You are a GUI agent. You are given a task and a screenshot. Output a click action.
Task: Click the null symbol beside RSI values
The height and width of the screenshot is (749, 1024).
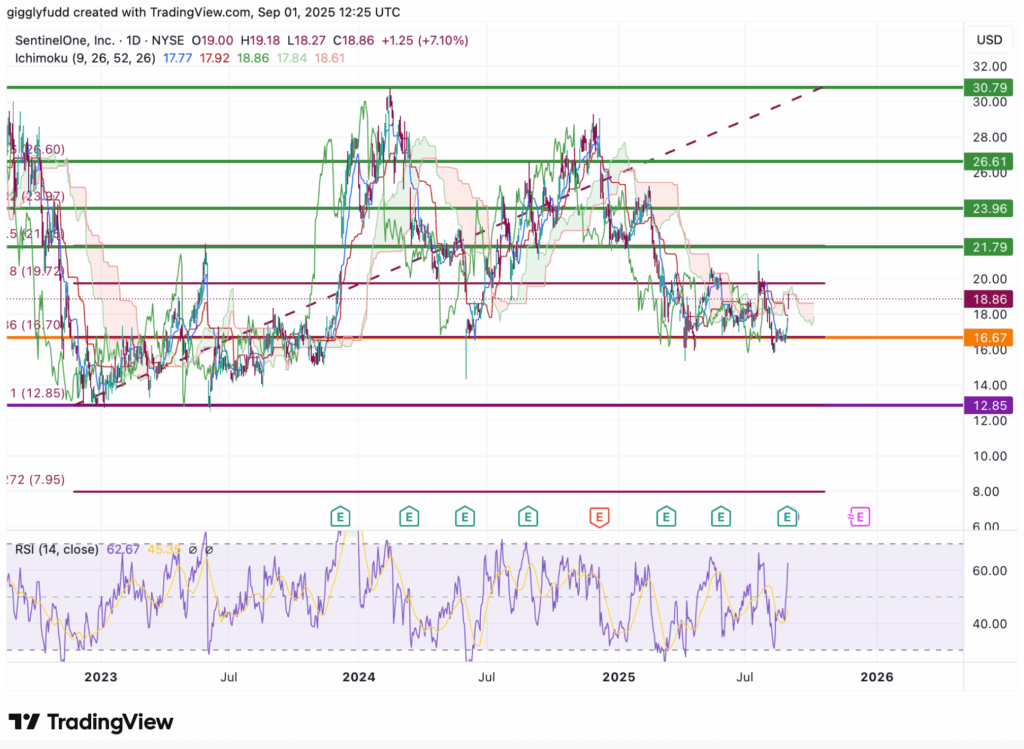(x=209, y=549)
